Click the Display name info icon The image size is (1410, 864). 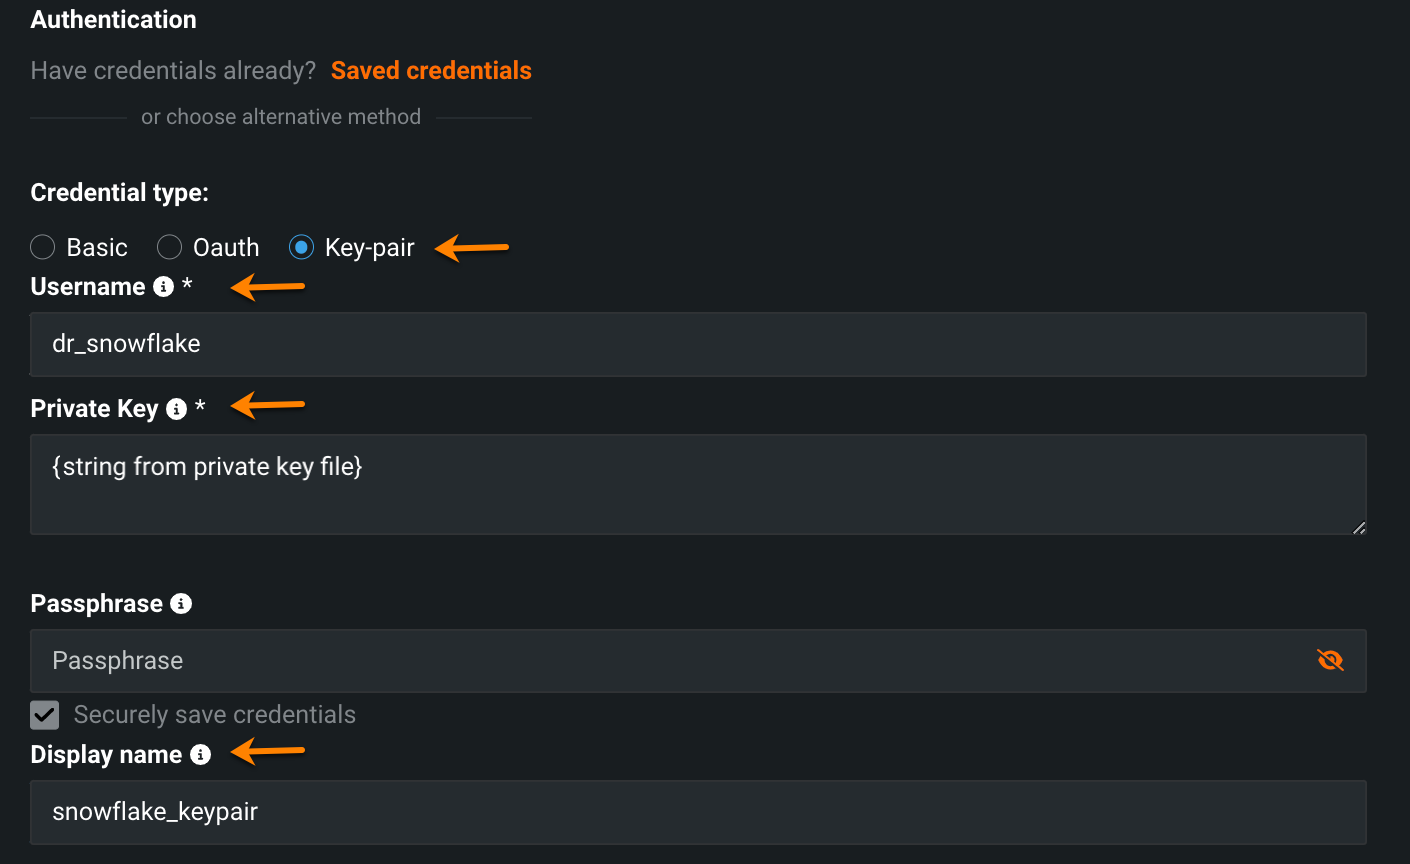(x=201, y=755)
